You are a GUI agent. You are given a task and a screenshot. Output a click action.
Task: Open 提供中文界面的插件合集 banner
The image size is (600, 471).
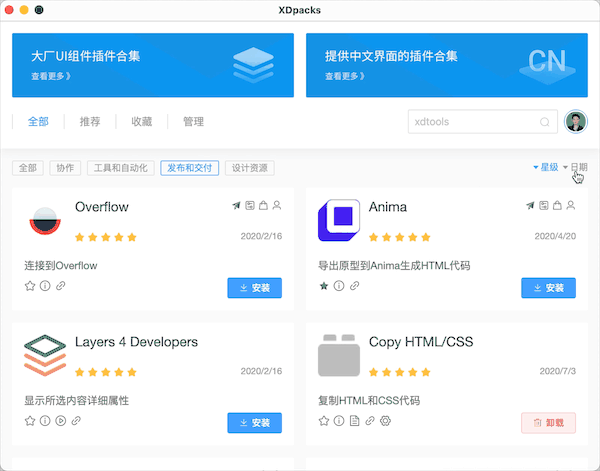[x=447, y=65]
